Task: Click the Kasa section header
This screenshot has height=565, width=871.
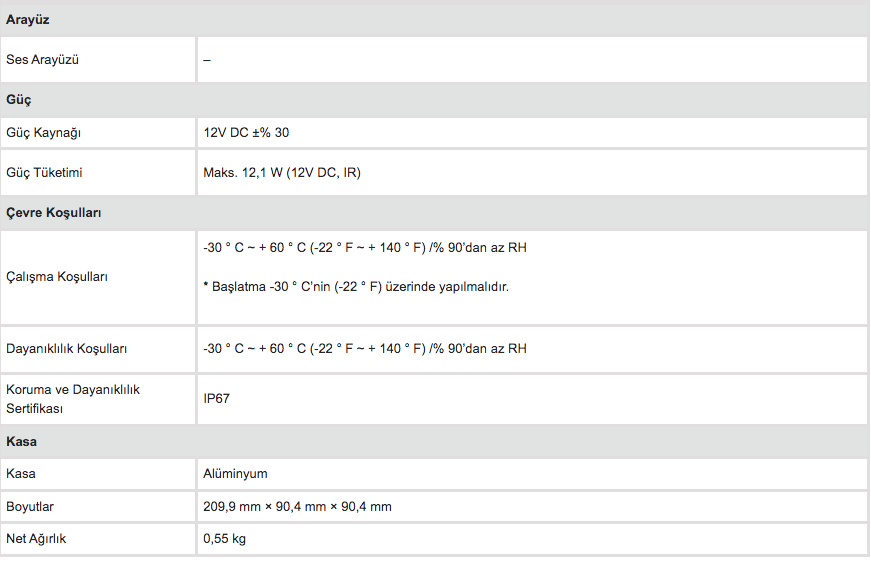Action: [x=22, y=441]
